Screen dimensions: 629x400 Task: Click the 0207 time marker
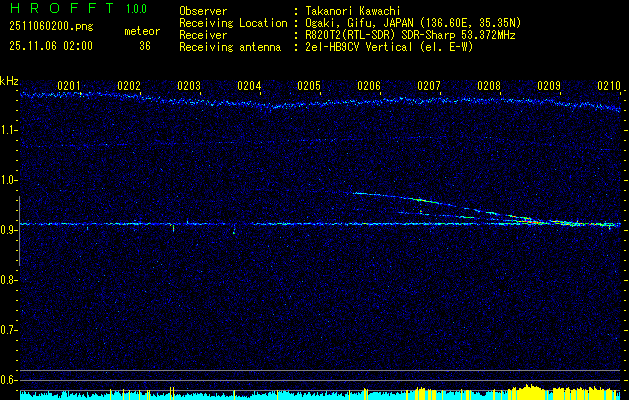(429, 85)
